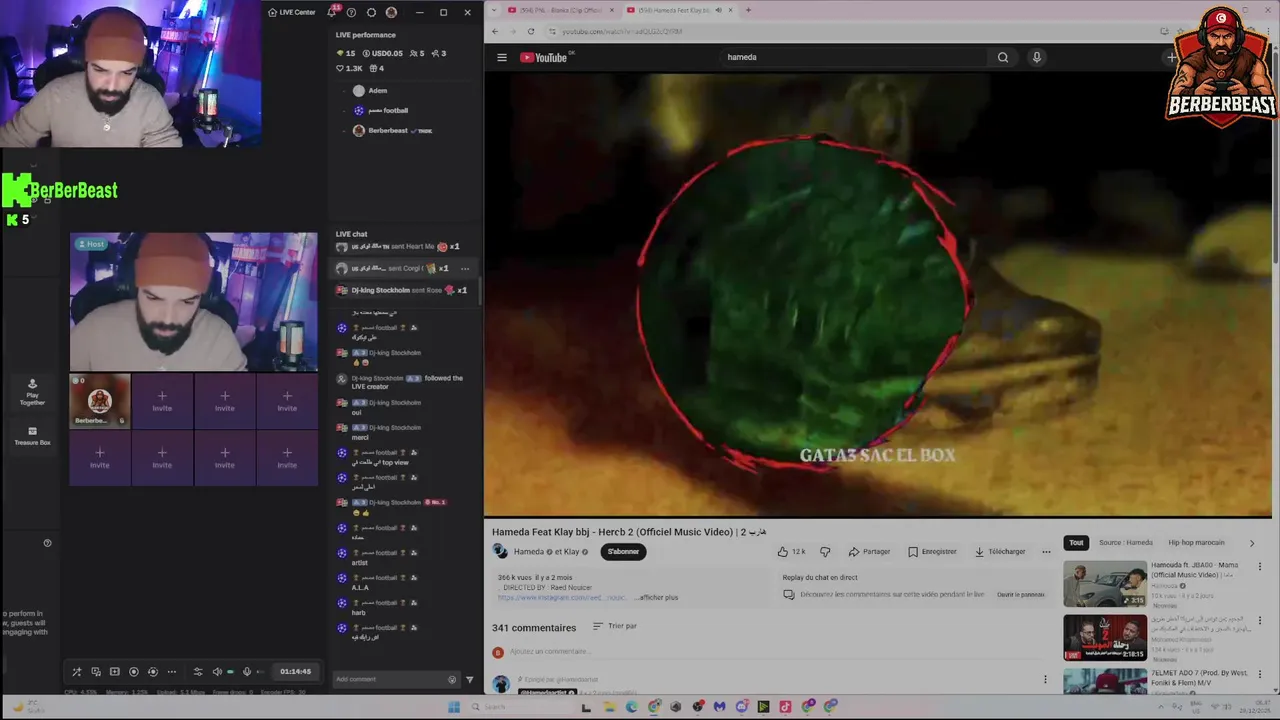
Task: Open Play Together panel
Action: tap(33, 392)
